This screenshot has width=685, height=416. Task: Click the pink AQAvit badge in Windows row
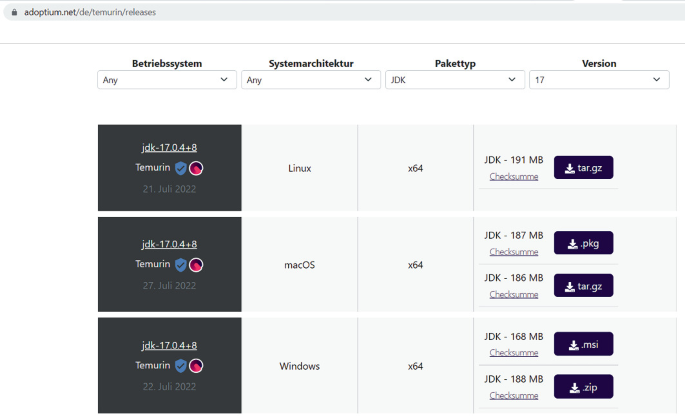click(x=197, y=366)
